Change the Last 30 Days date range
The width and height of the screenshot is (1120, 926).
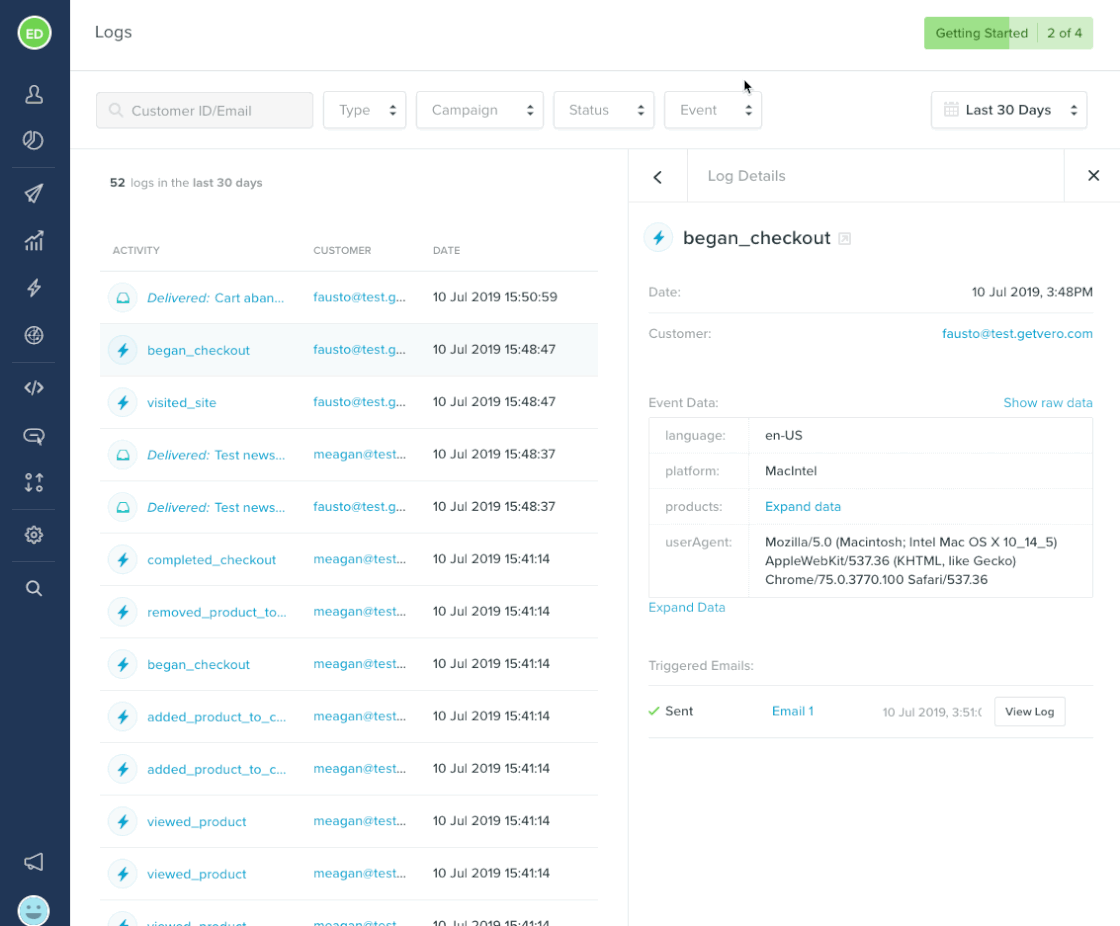coord(1008,110)
